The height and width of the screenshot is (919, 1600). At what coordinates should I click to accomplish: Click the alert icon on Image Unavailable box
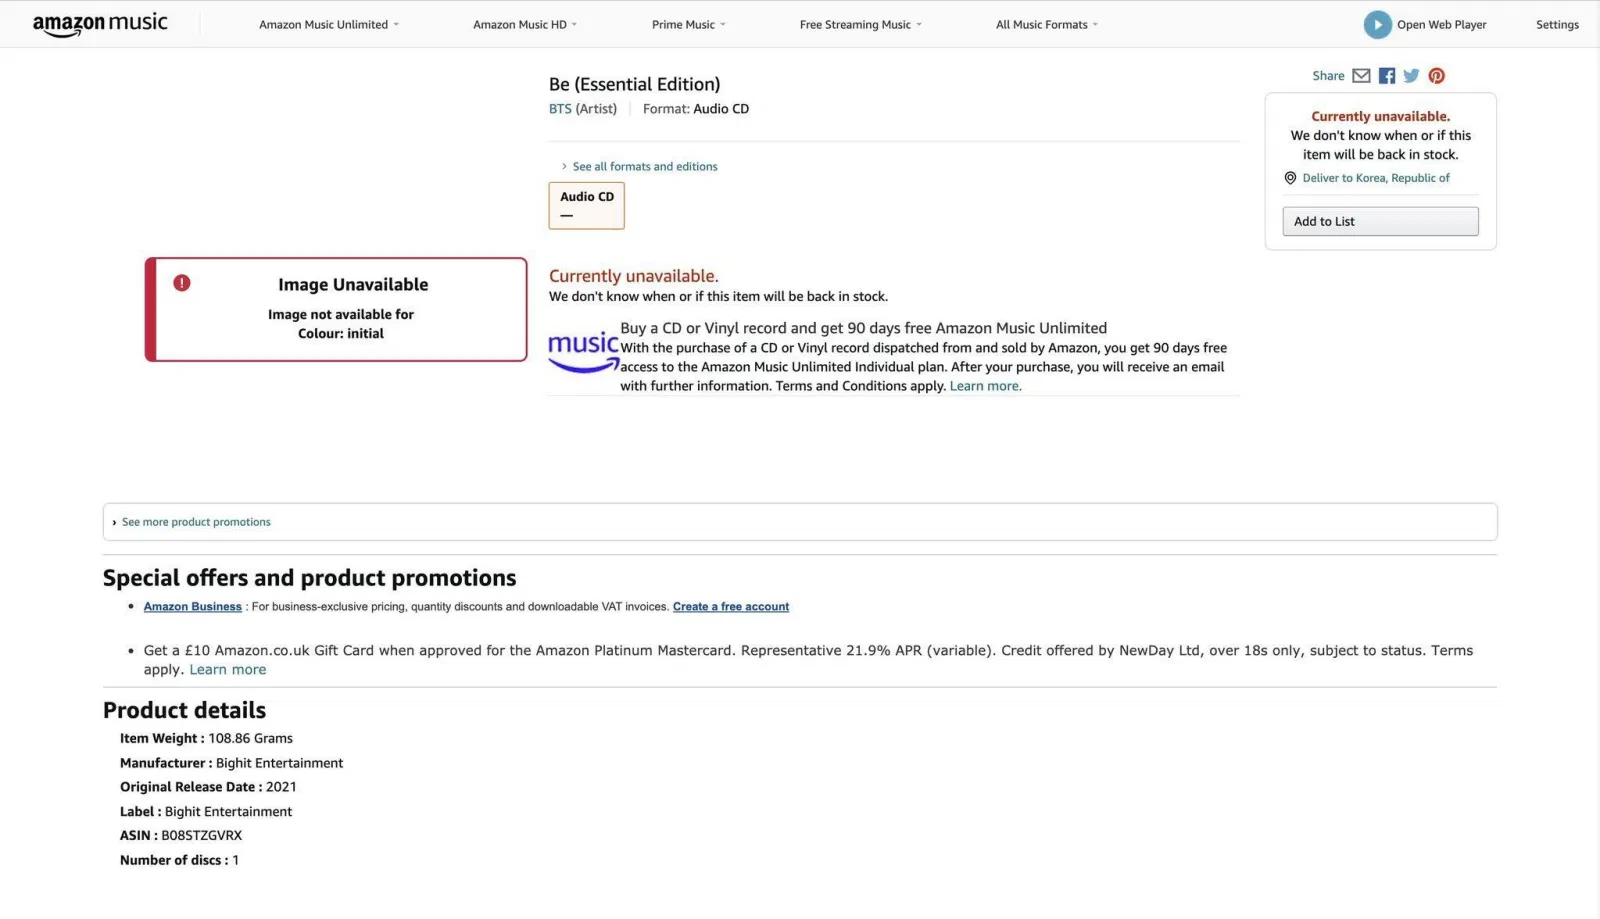click(181, 283)
